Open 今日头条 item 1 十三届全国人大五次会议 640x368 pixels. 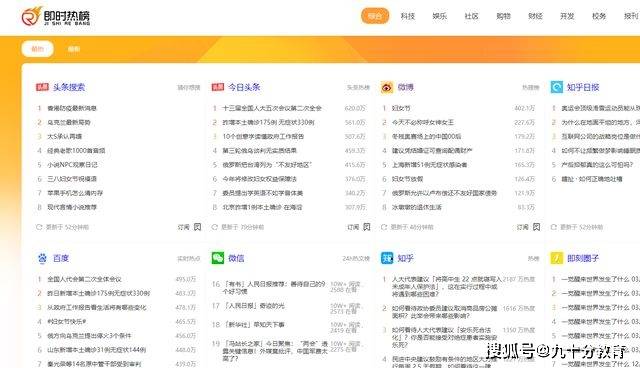[x=272, y=108]
